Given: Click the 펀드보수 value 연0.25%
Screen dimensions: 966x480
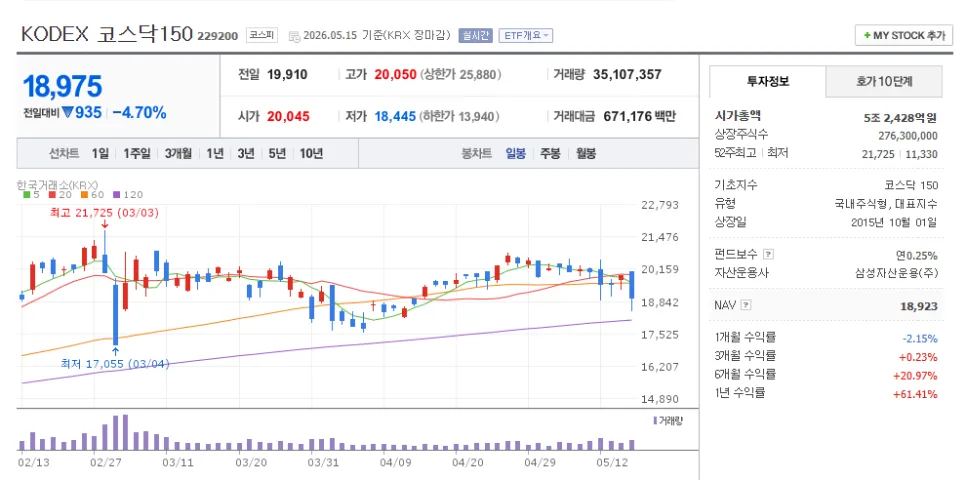Looking at the screenshot, I should pyautogui.click(x=917, y=255).
